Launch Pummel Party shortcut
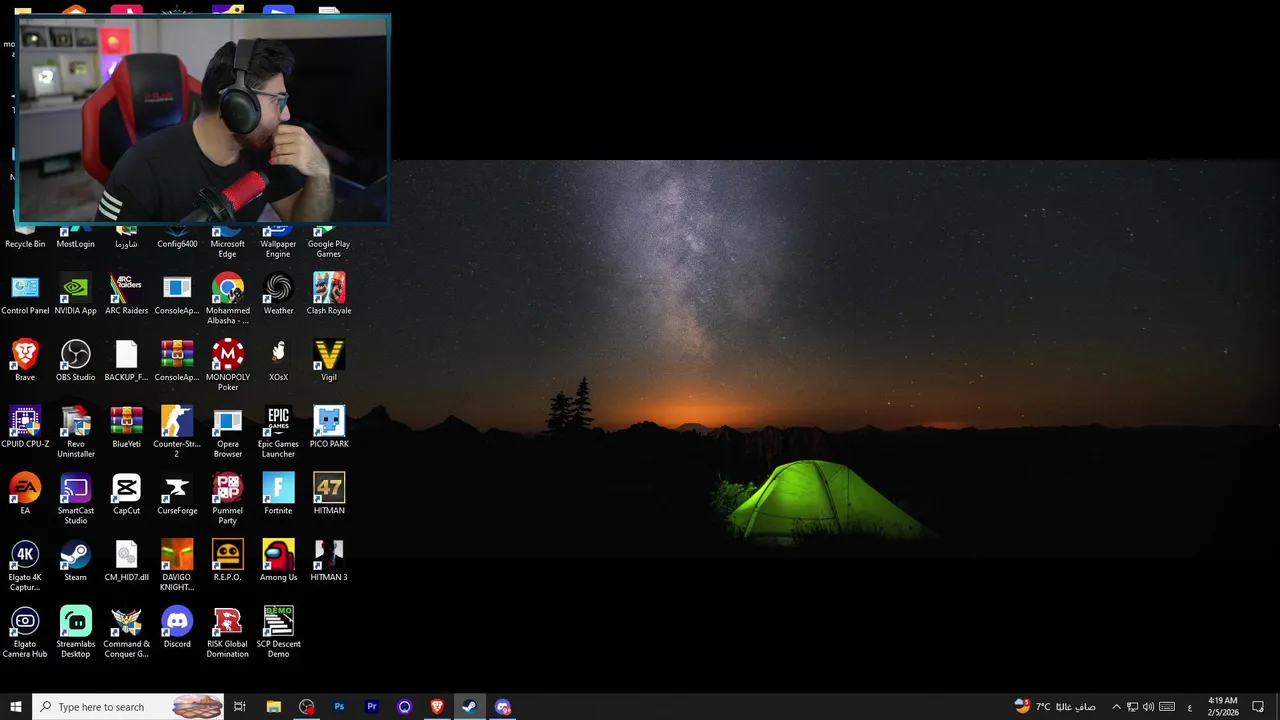The width and height of the screenshot is (1280, 720). 228,499
